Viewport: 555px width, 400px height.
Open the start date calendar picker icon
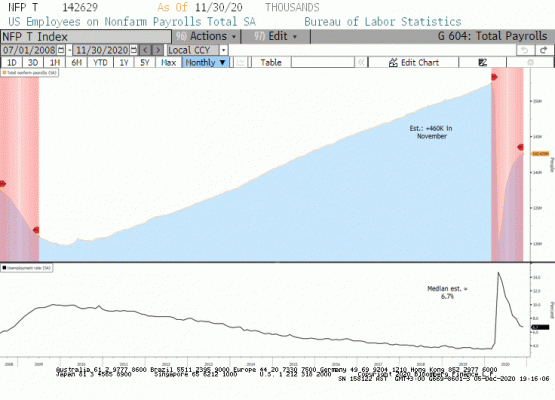point(61,50)
